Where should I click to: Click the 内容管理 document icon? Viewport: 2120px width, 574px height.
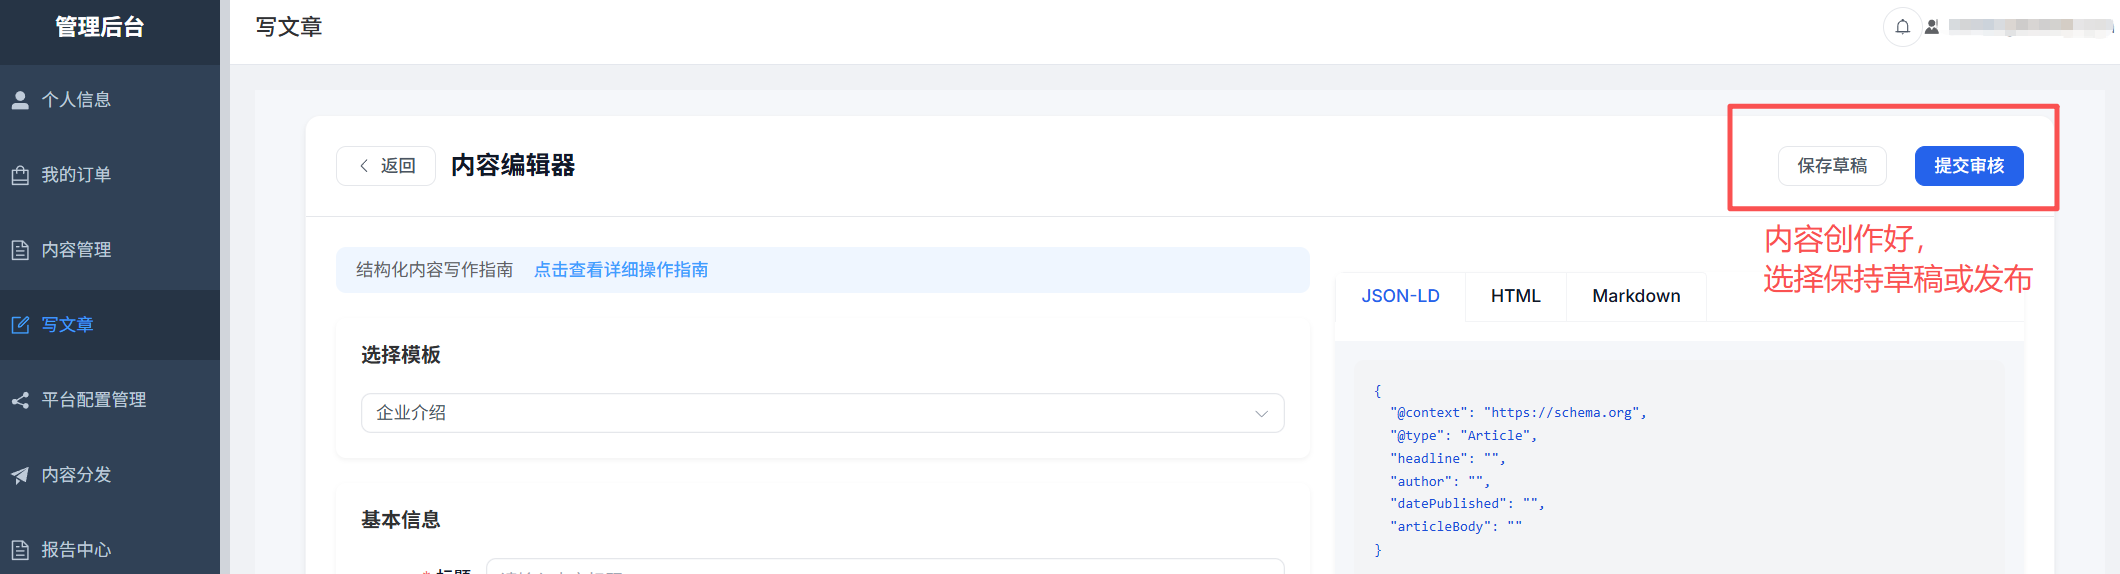tap(20, 250)
